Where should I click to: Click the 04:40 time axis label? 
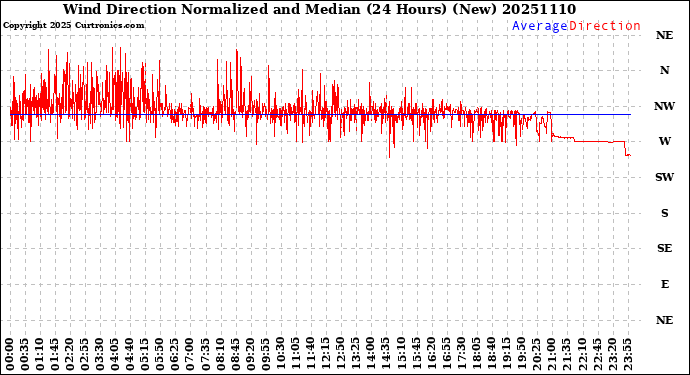(x=130, y=355)
